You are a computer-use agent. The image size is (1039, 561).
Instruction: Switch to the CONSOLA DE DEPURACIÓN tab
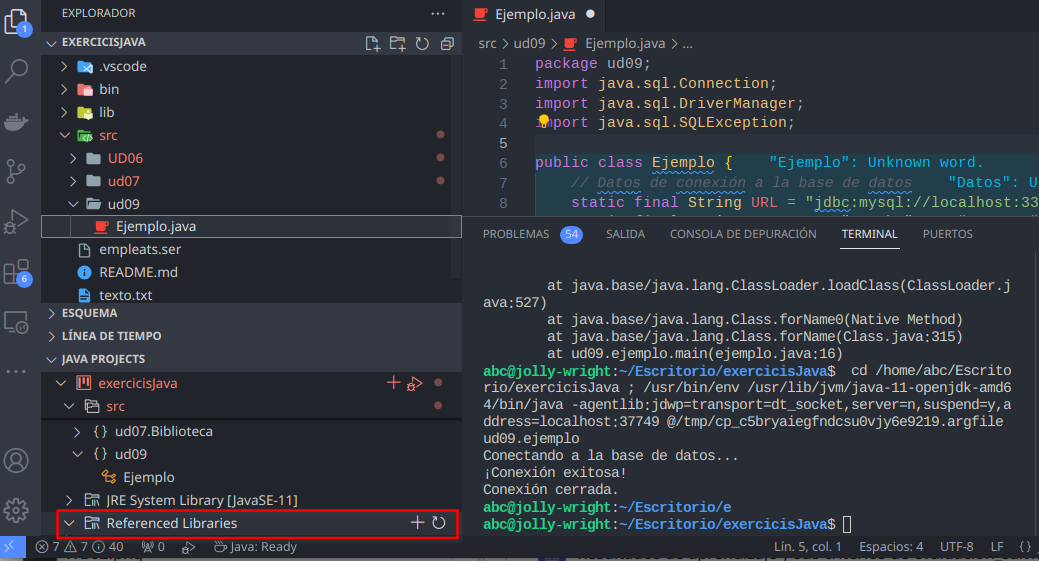tap(743, 234)
